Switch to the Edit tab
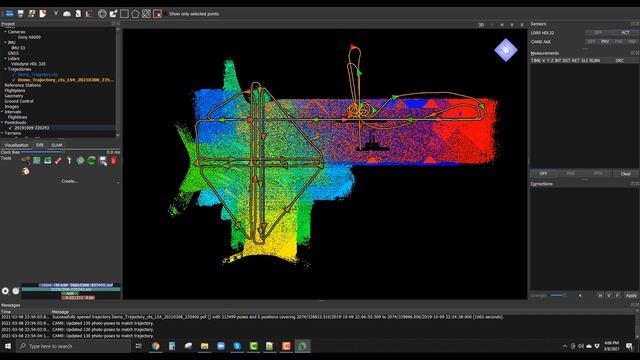This screenshot has height=360, width=640. 40,145
